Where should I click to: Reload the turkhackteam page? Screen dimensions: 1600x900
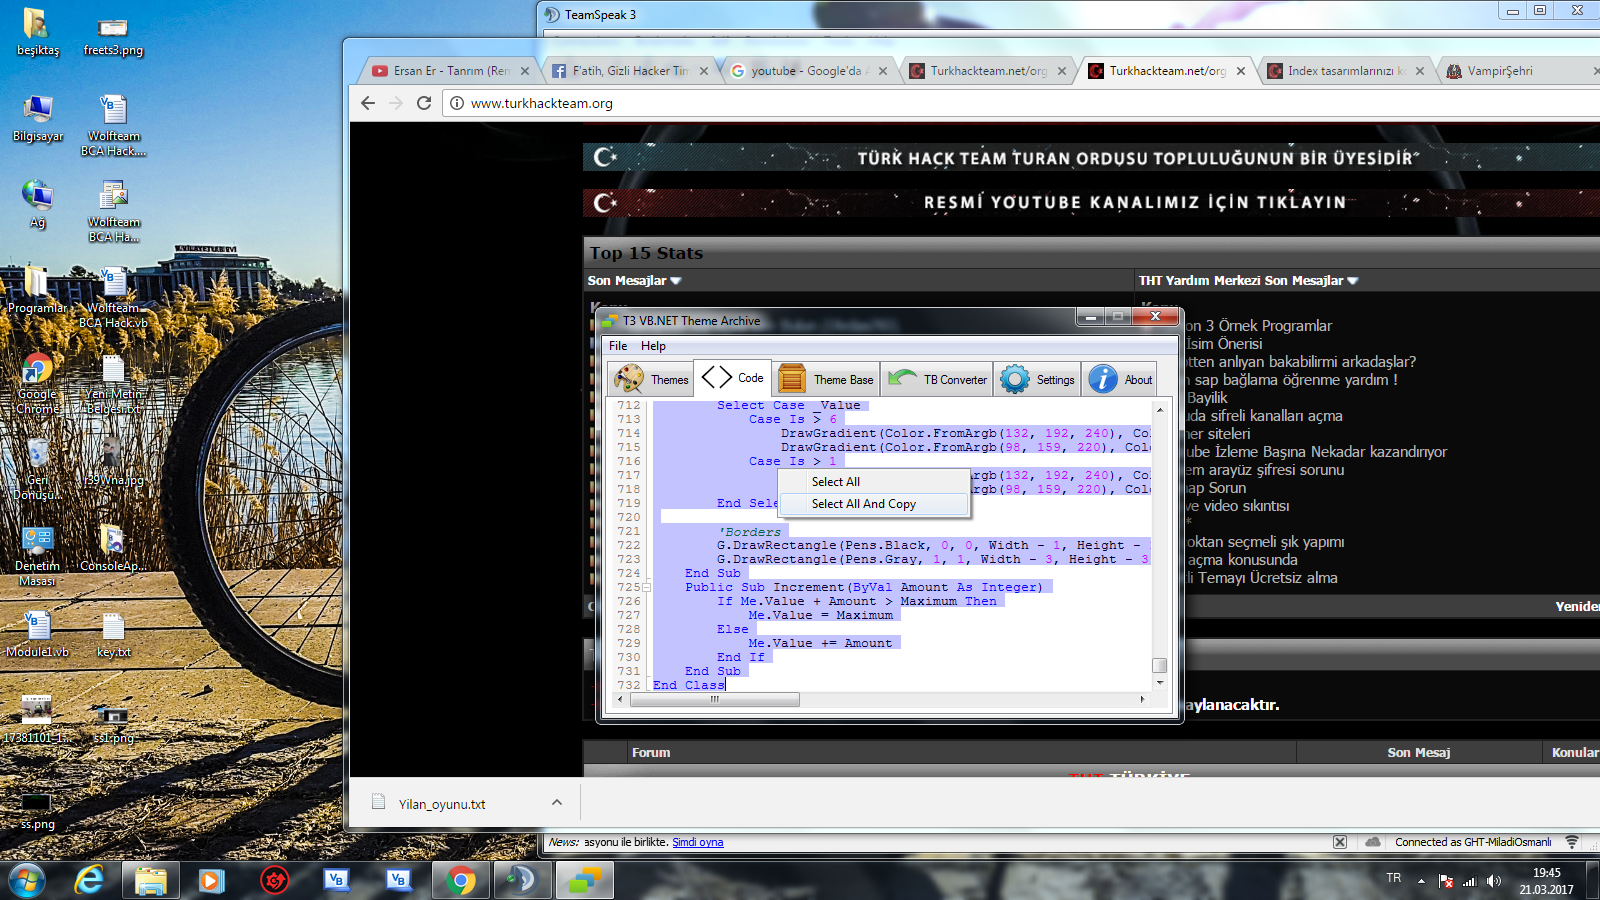click(x=424, y=103)
